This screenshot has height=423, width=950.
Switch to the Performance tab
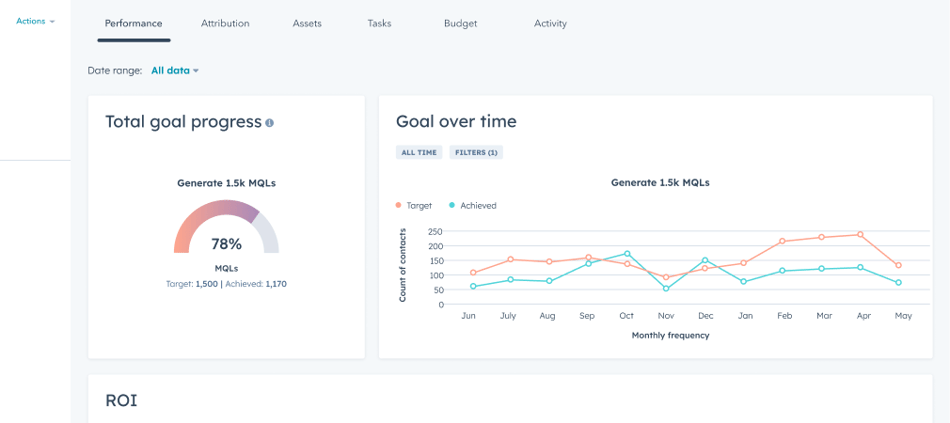pos(133,23)
